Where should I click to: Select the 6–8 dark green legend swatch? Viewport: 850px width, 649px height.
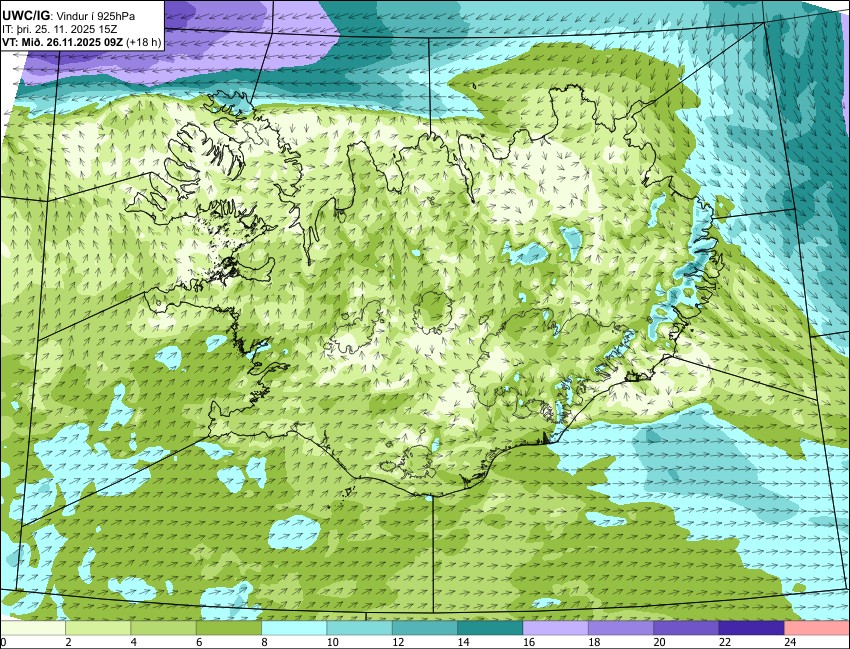point(229,628)
